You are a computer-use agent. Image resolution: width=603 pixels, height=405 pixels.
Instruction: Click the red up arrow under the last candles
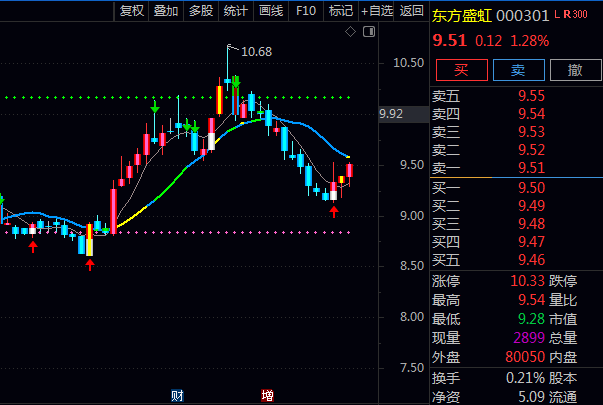[x=334, y=212]
